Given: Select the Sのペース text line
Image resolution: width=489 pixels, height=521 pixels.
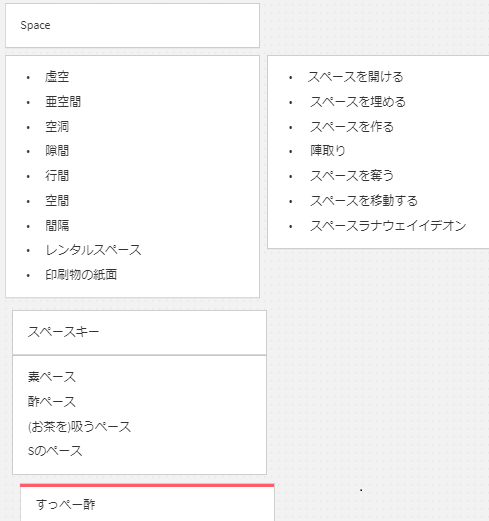Looking at the screenshot, I should [55, 451].
